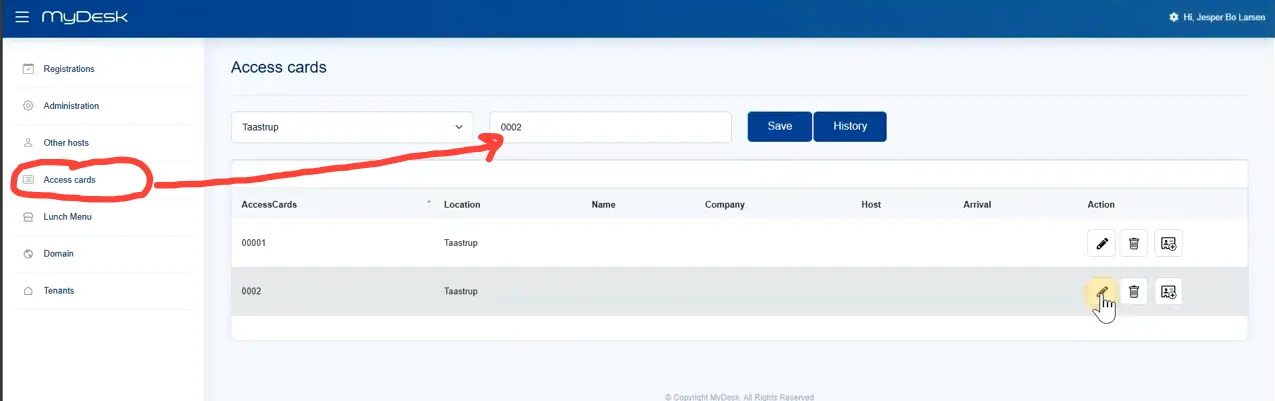Click the Administration gear icon in sidebar
The image size is (1275, 401).
pos(28,106)
